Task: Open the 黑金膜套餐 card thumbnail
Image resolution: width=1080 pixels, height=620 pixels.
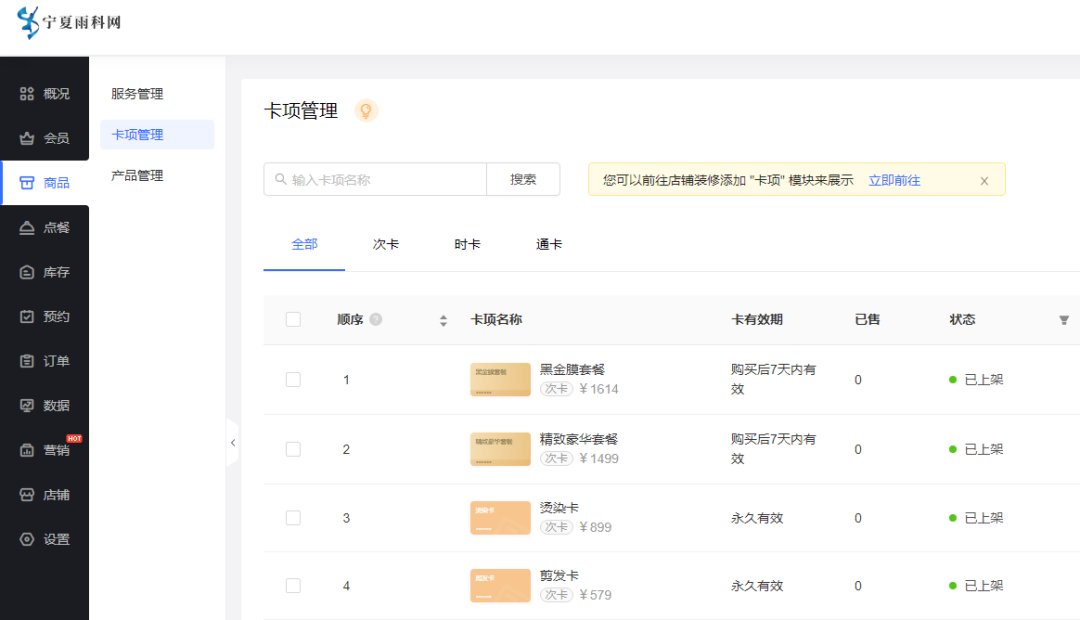Action: coord(501,380)
